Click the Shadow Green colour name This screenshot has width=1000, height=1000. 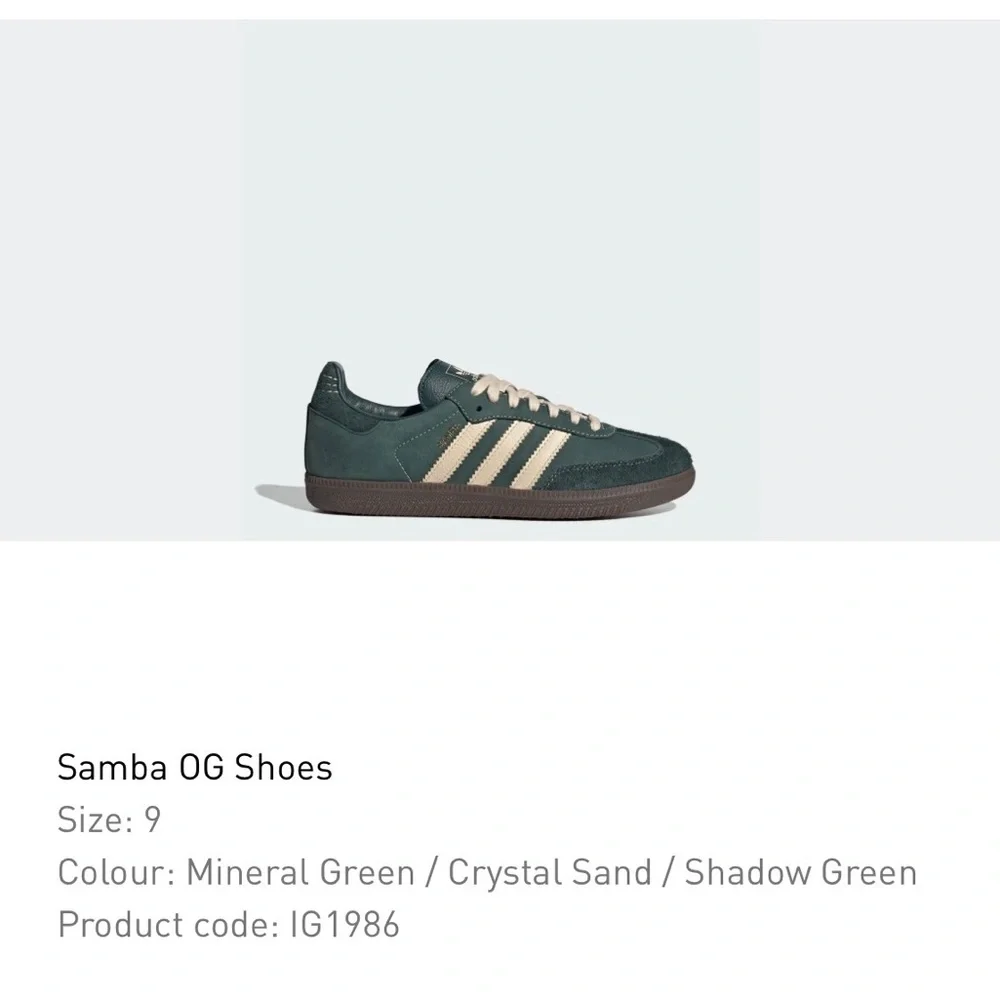(x=801, y=872)
